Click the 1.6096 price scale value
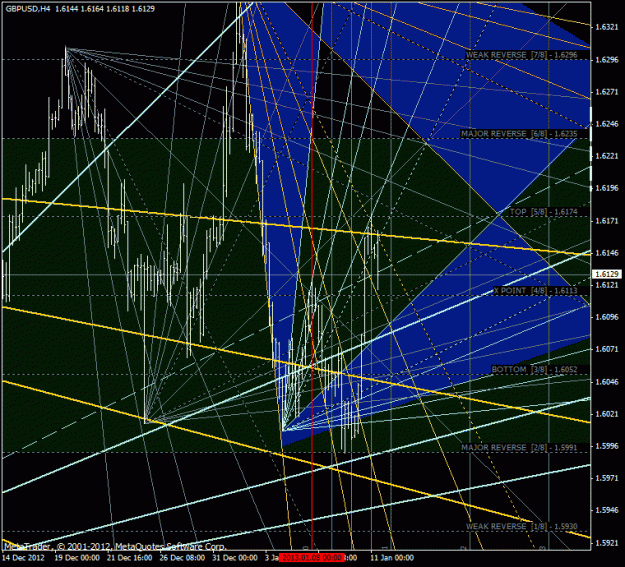 (x=606, y=317)
